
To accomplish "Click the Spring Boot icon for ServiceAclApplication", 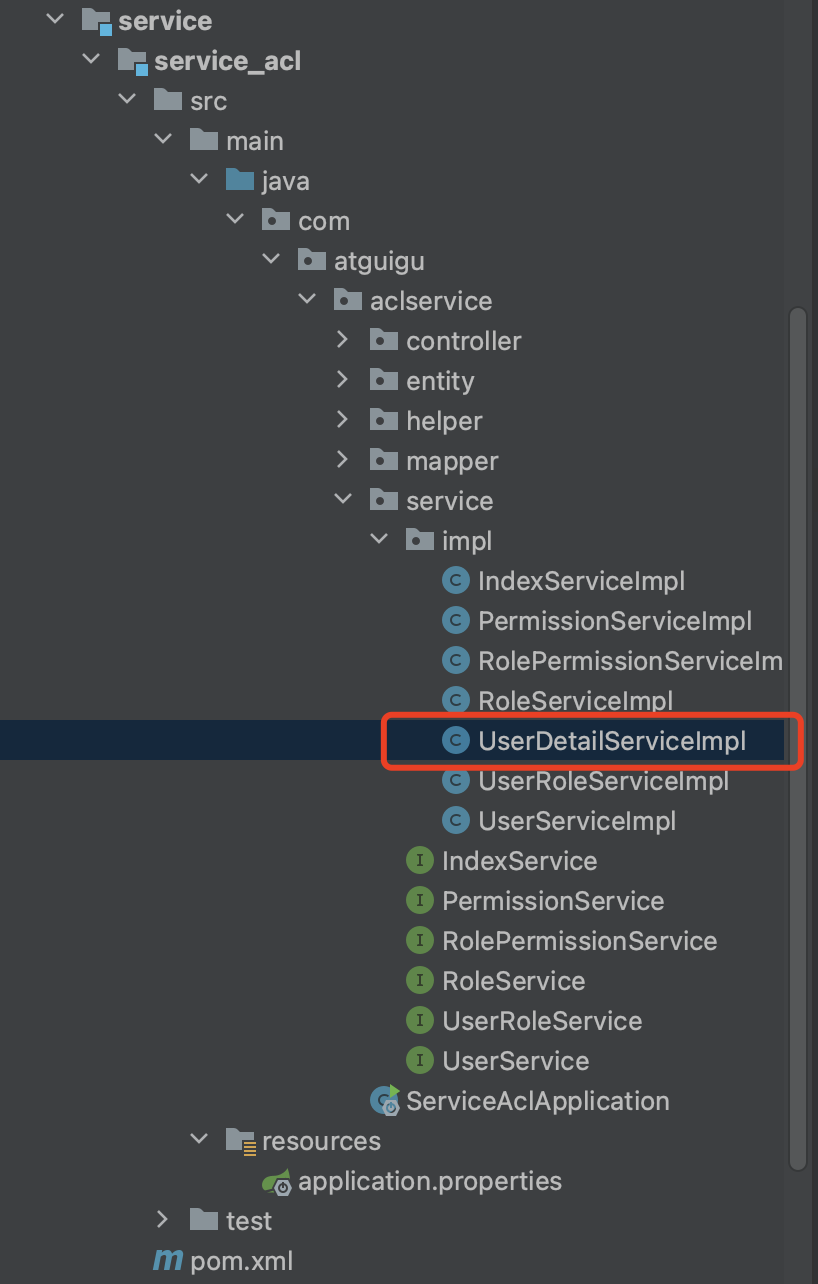I will 384,1101.
